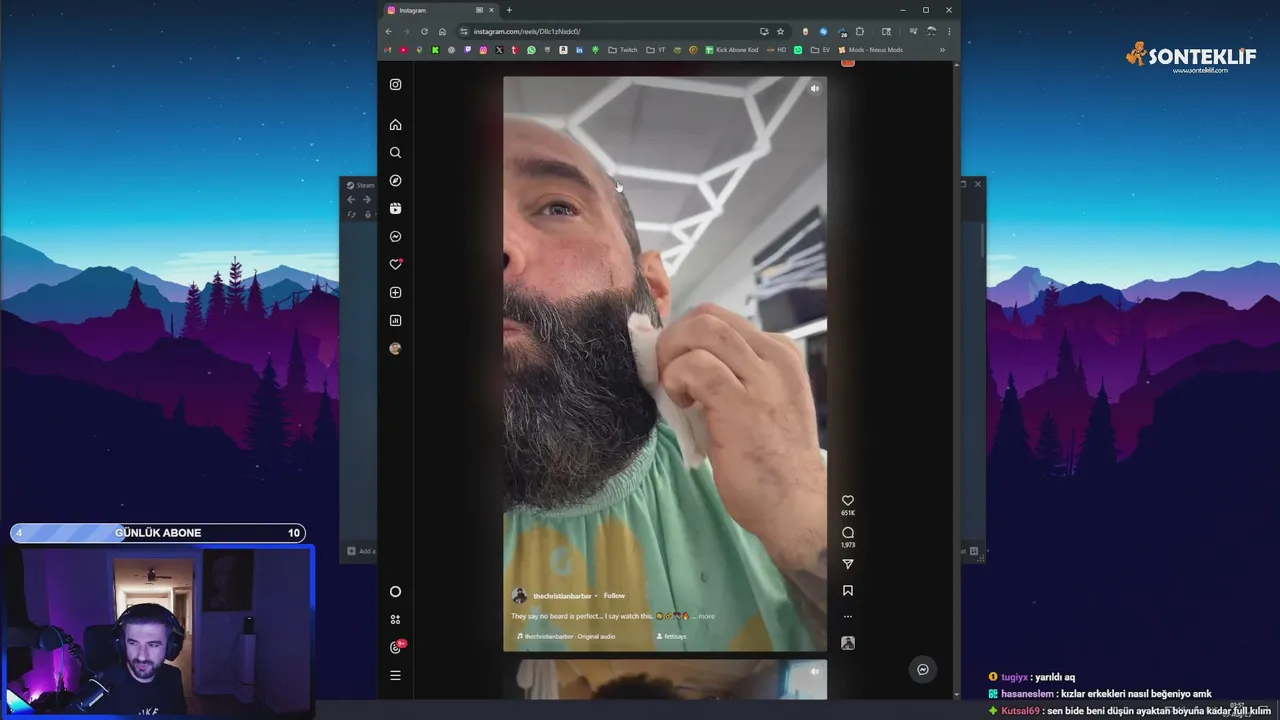Open the Dashboard insights icon
The image size is (1280, 720).
point(395,321)
